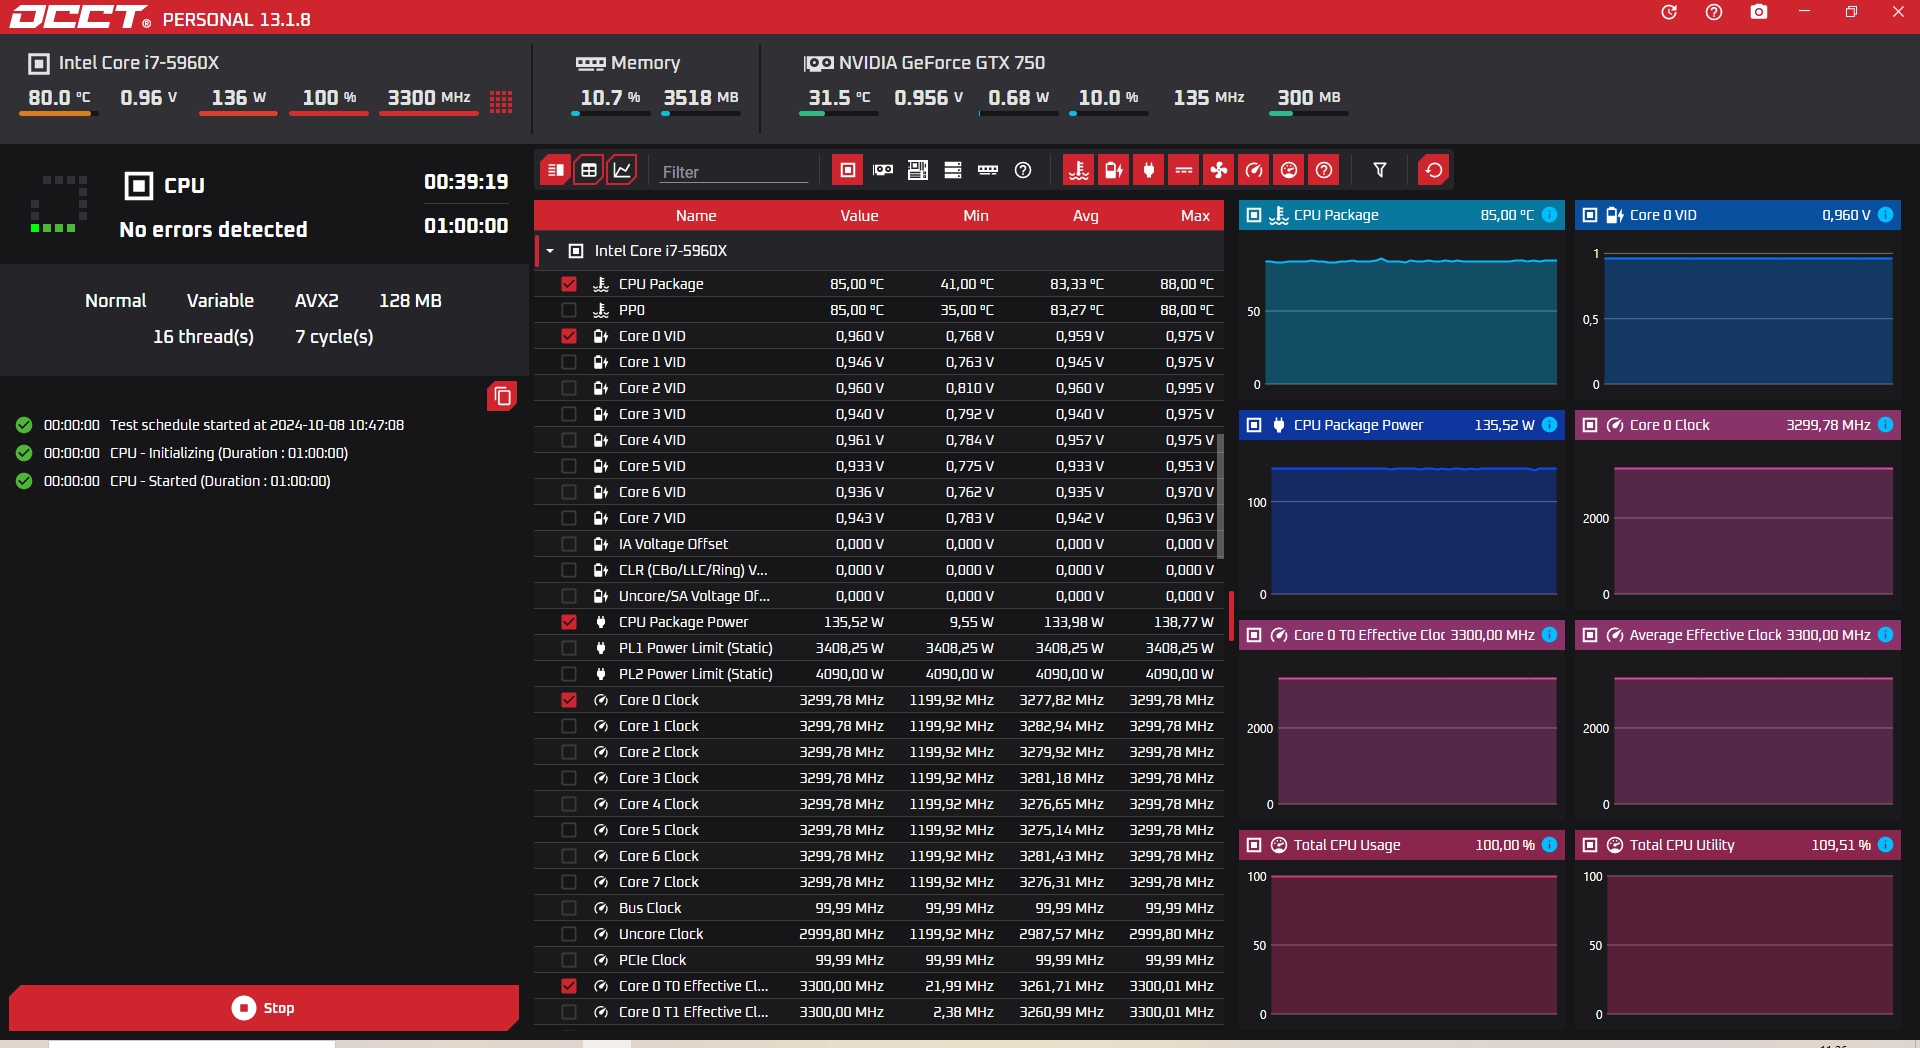Image resolution: width=1920 pixels, height=1048 pixels.
Task: Filter sensors by unknown device type
Action: (1023, 170)
